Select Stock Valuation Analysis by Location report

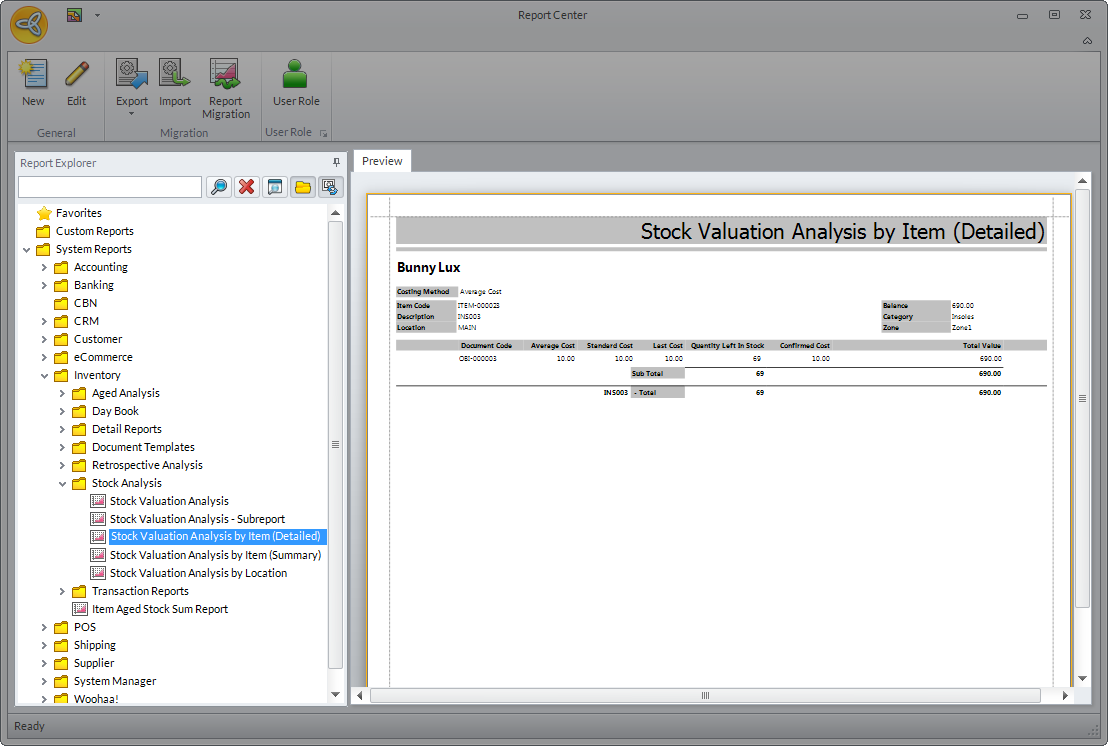(x=198, y=573)
